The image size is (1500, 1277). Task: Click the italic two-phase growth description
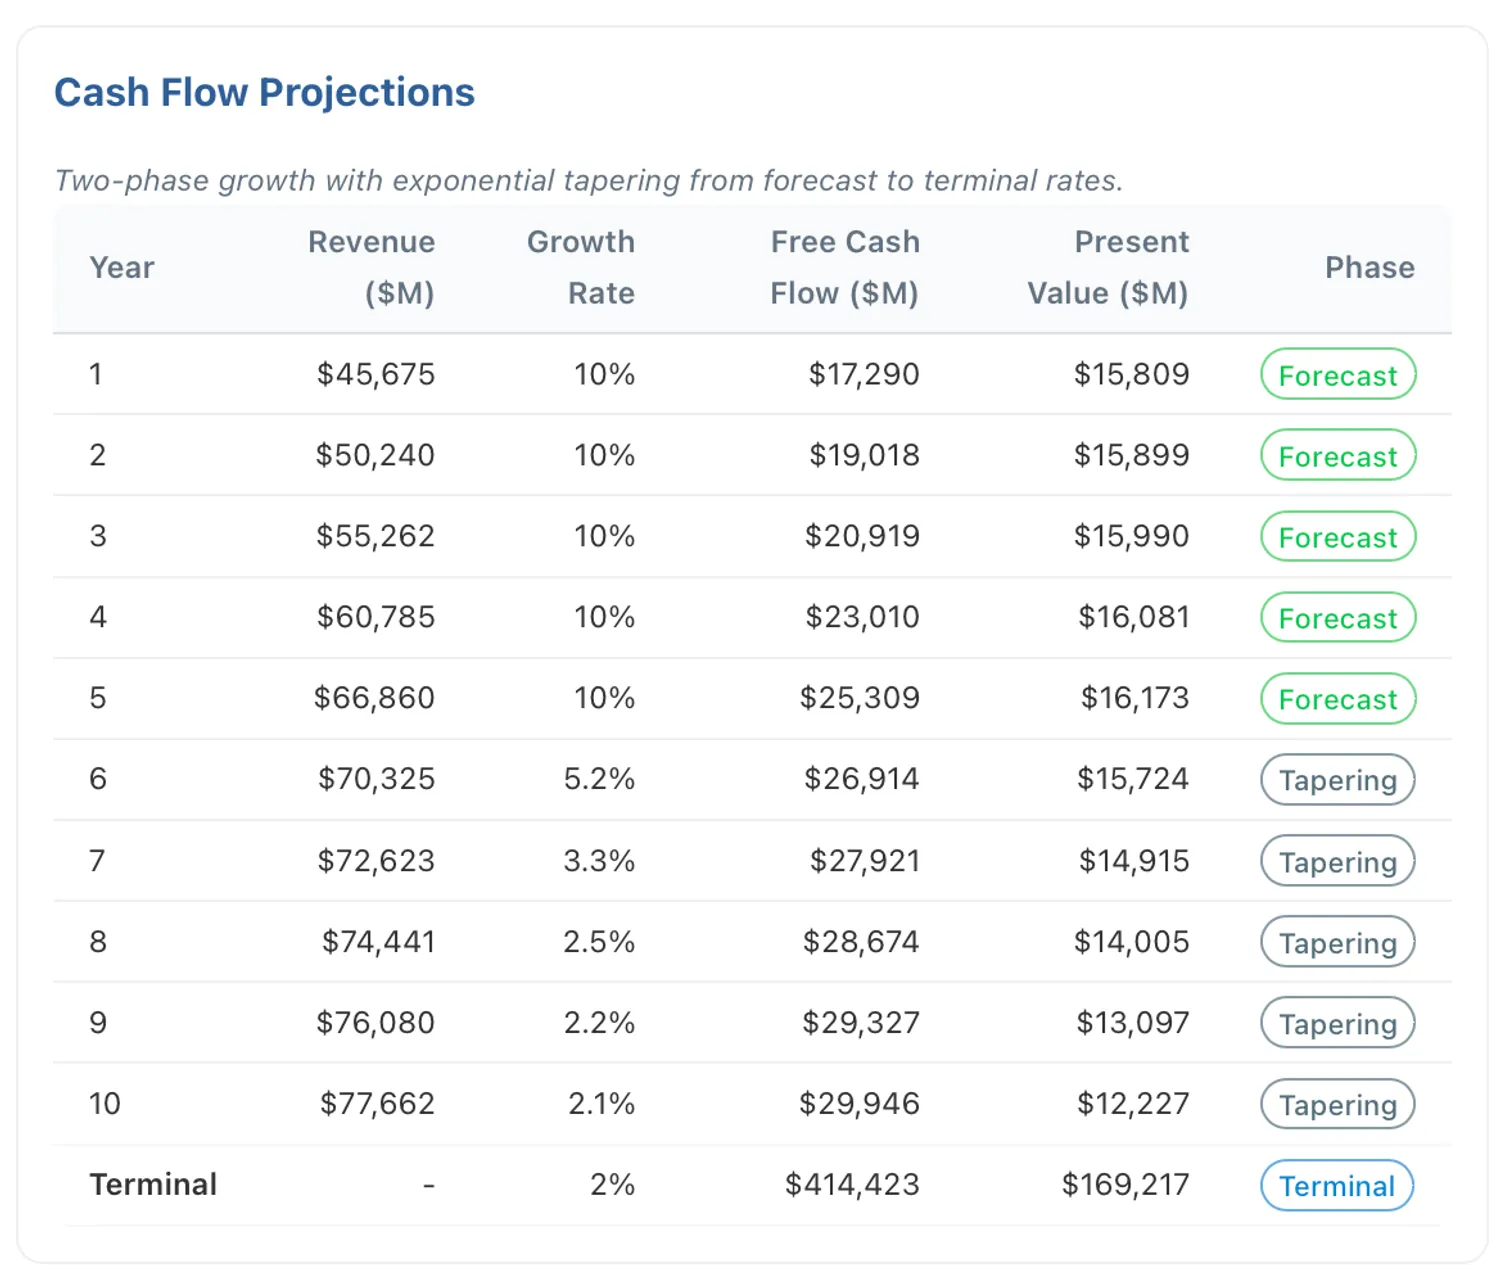(x=589, y=181)
